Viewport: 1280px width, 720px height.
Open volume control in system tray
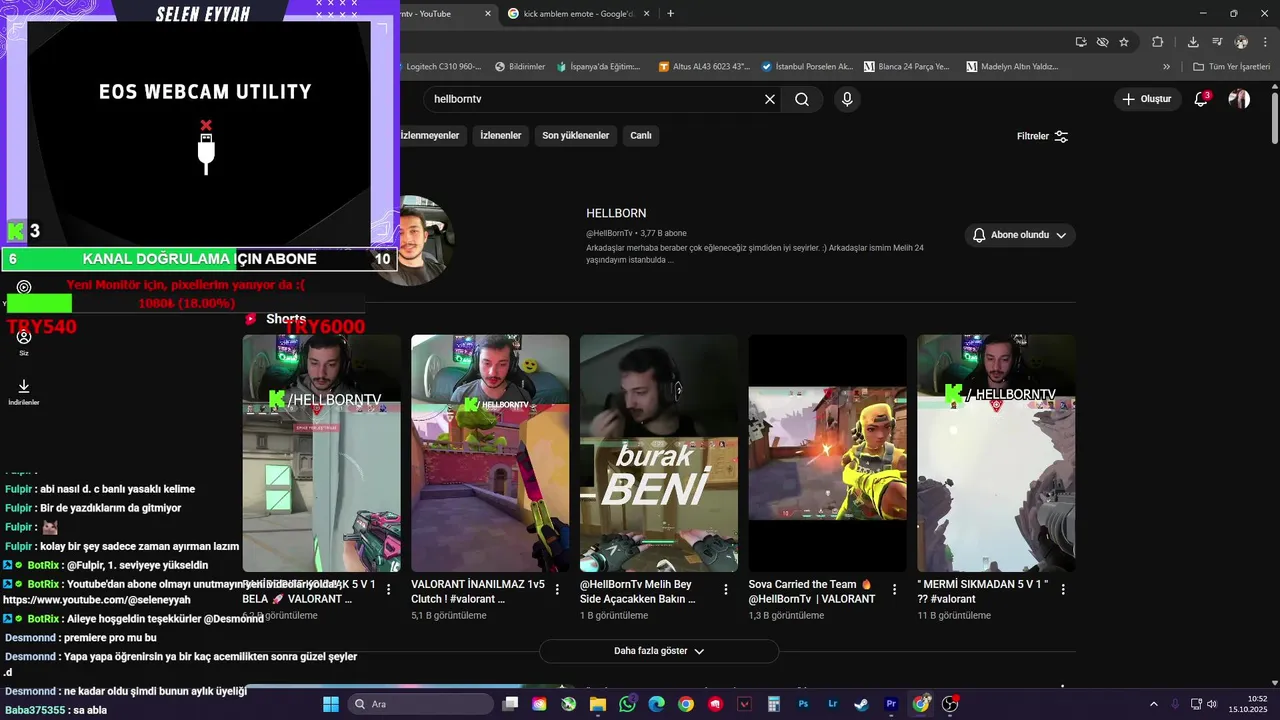point(1212,704)
